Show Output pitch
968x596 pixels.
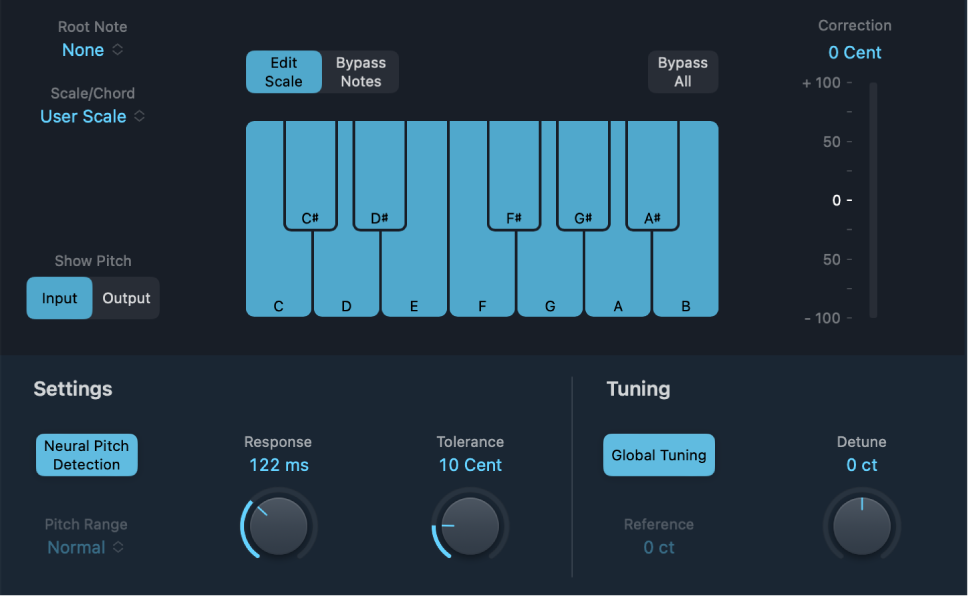(x=126, y=298)
